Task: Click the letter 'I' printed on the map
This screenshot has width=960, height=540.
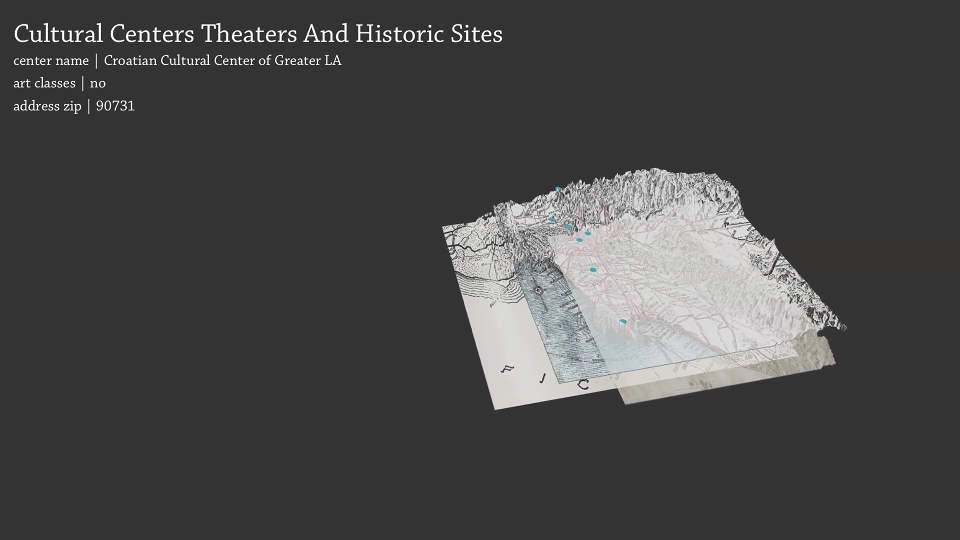Action: [x=544, y=377]
